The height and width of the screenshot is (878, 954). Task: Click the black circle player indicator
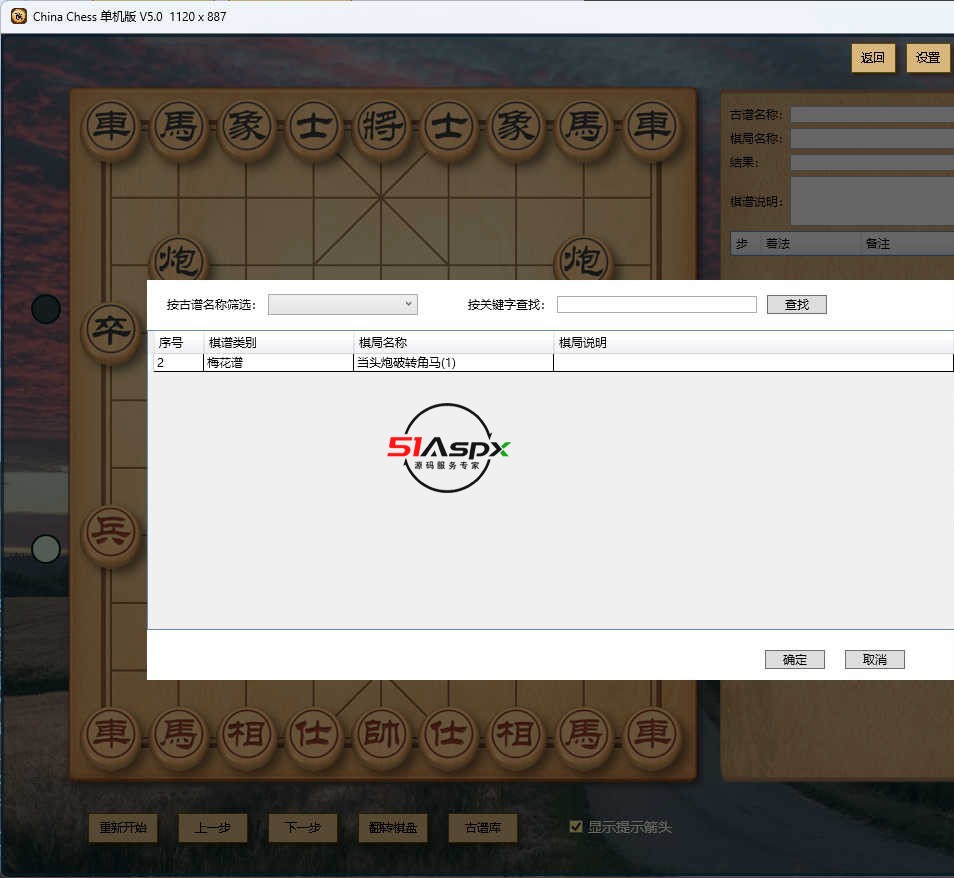tap(46, 309)
